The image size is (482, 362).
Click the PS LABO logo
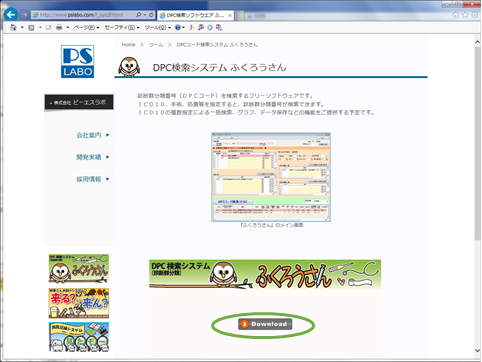(x=77, y=62)
